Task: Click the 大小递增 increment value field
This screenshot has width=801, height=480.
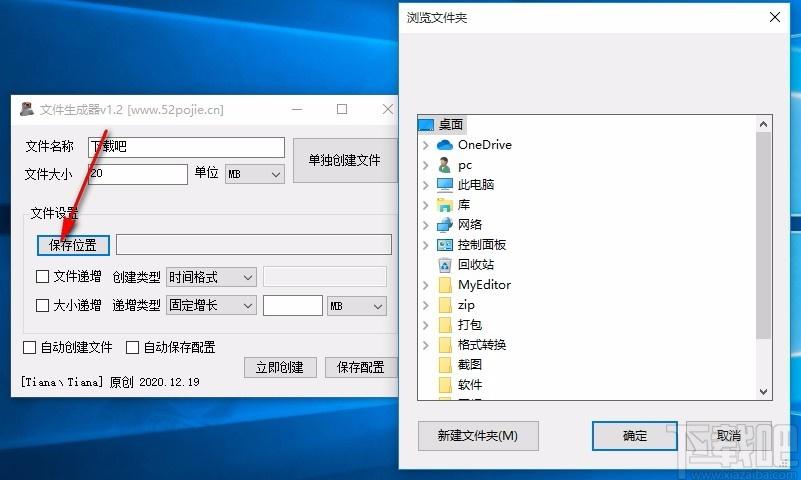Action: tap(293, 306)
